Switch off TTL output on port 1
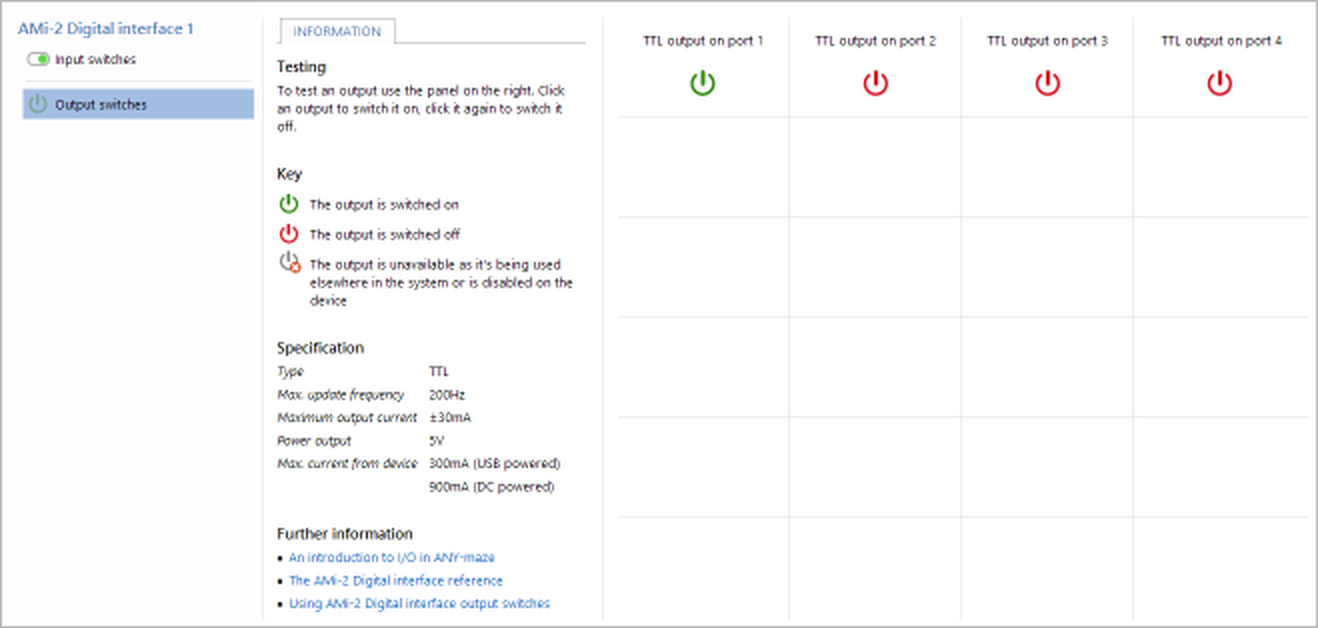 (703, 83)
